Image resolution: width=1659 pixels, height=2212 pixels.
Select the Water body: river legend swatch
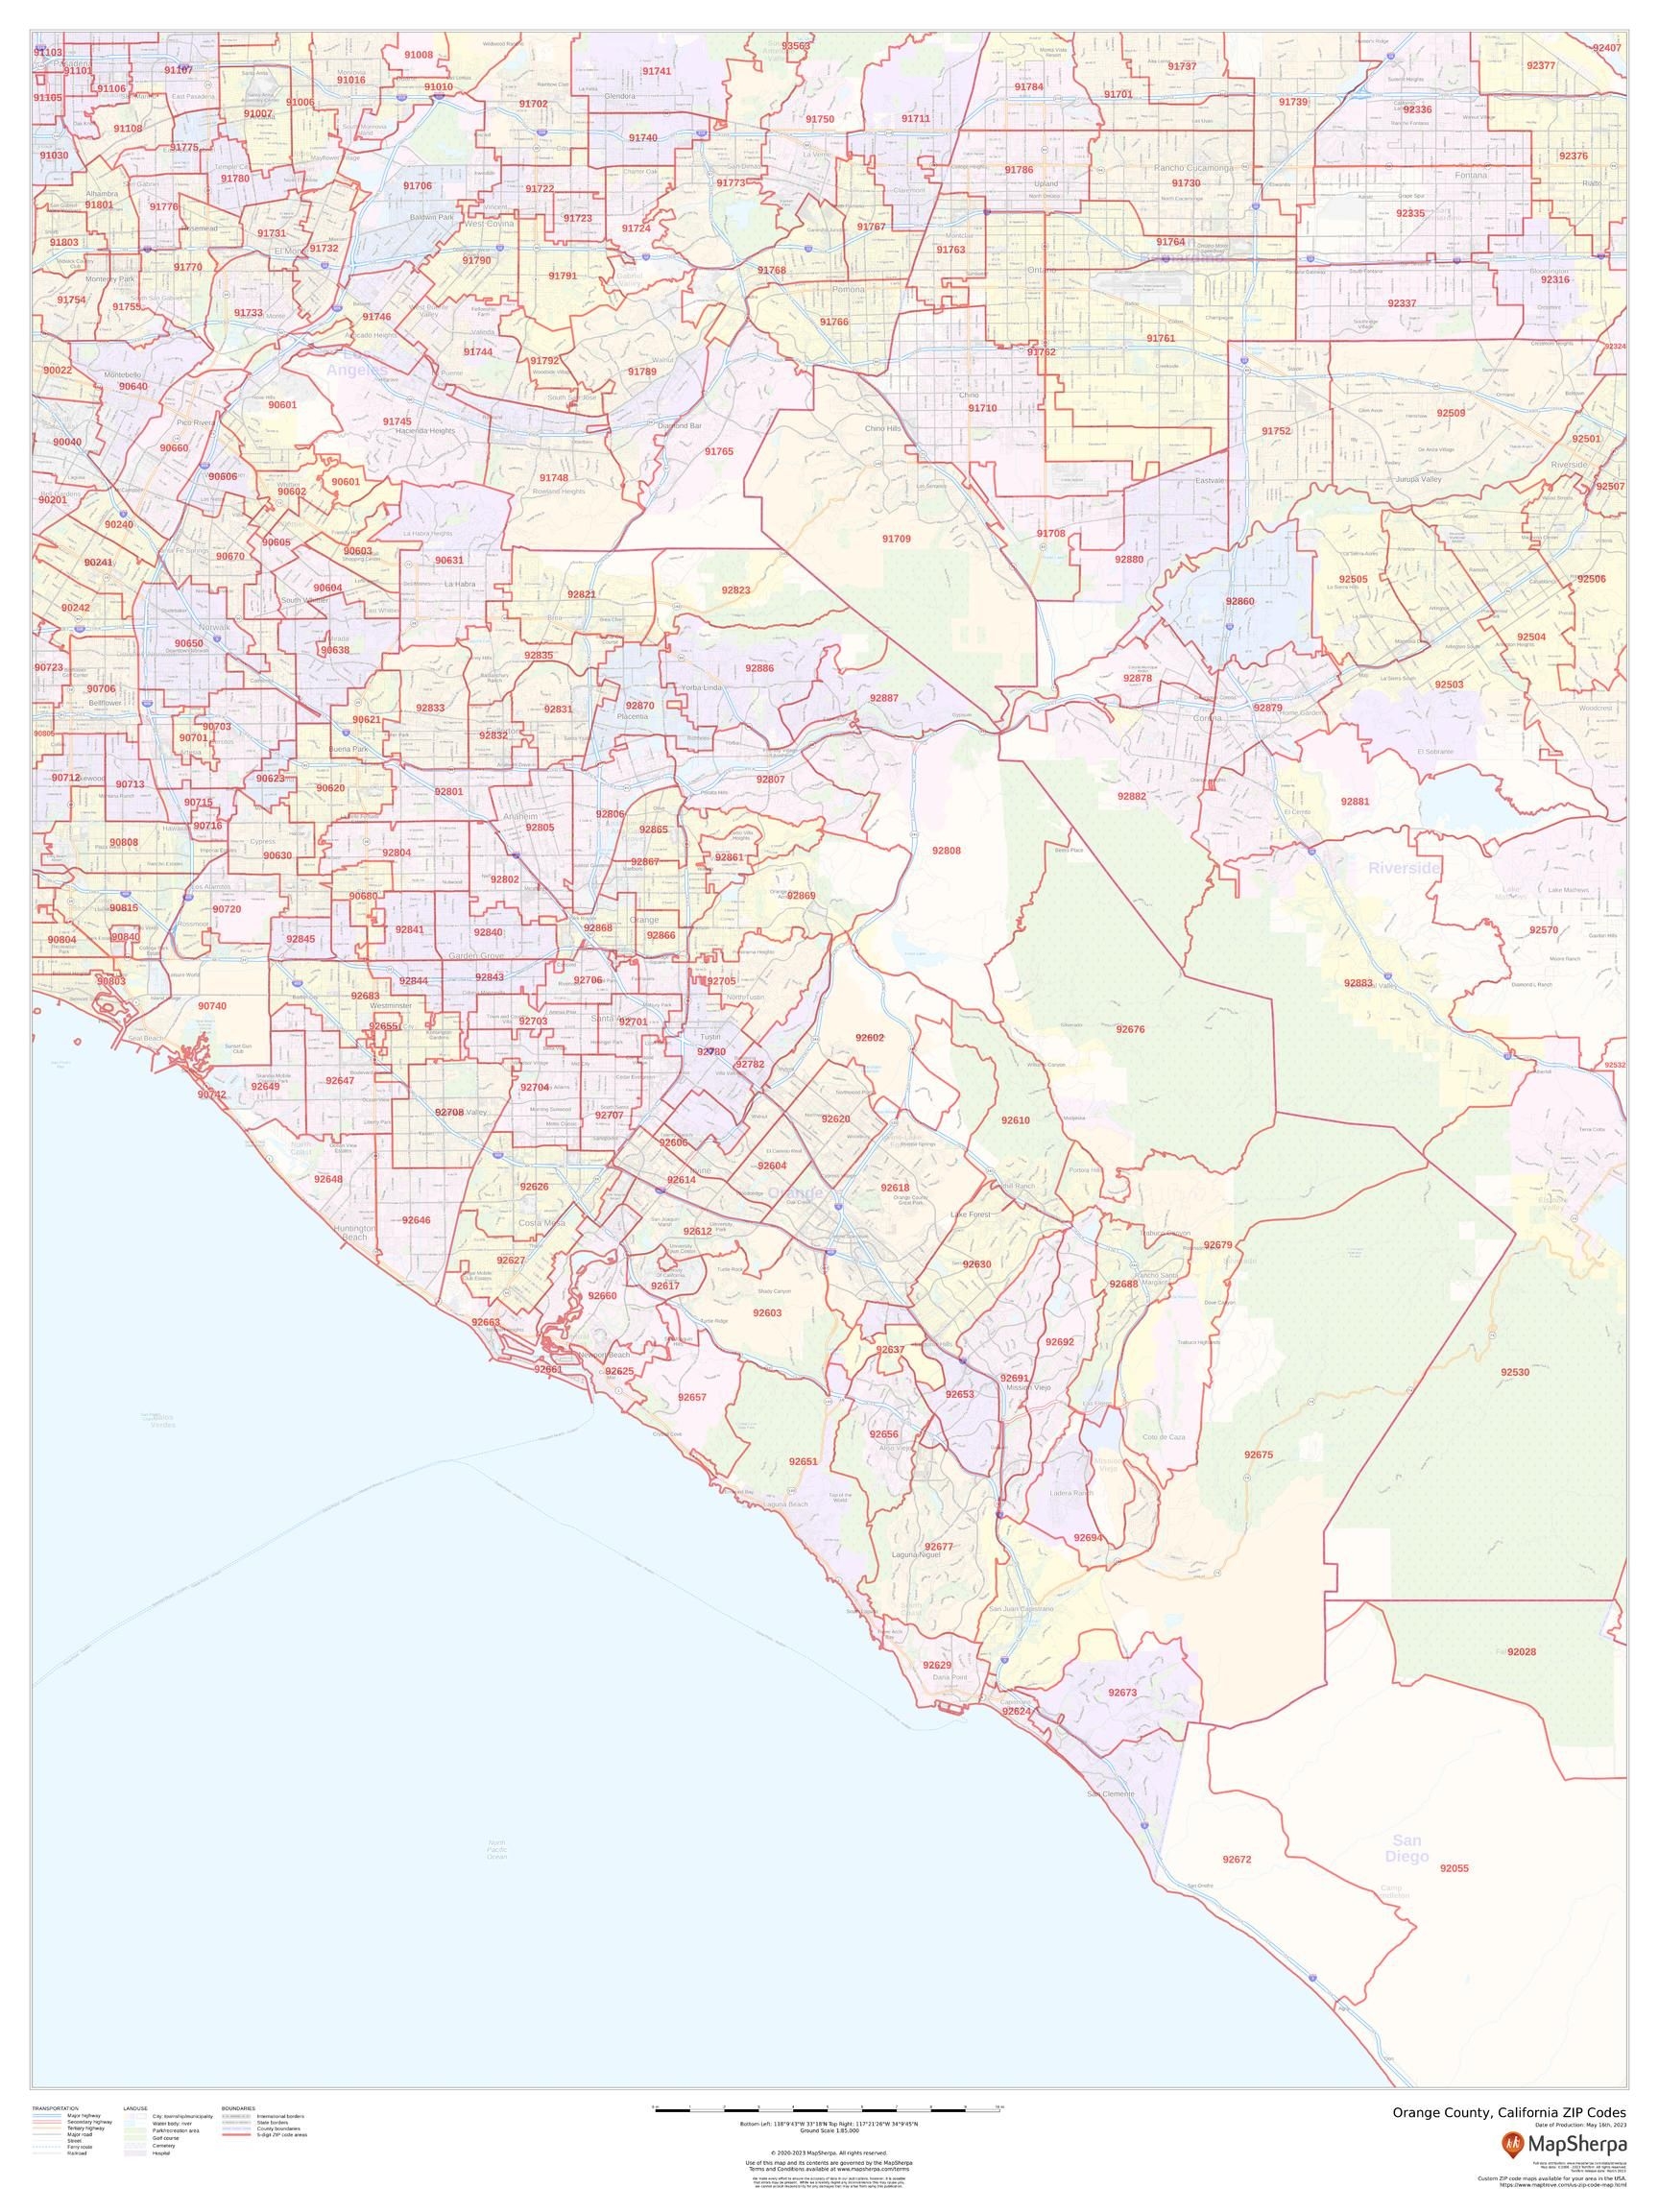pos(134,2124)
